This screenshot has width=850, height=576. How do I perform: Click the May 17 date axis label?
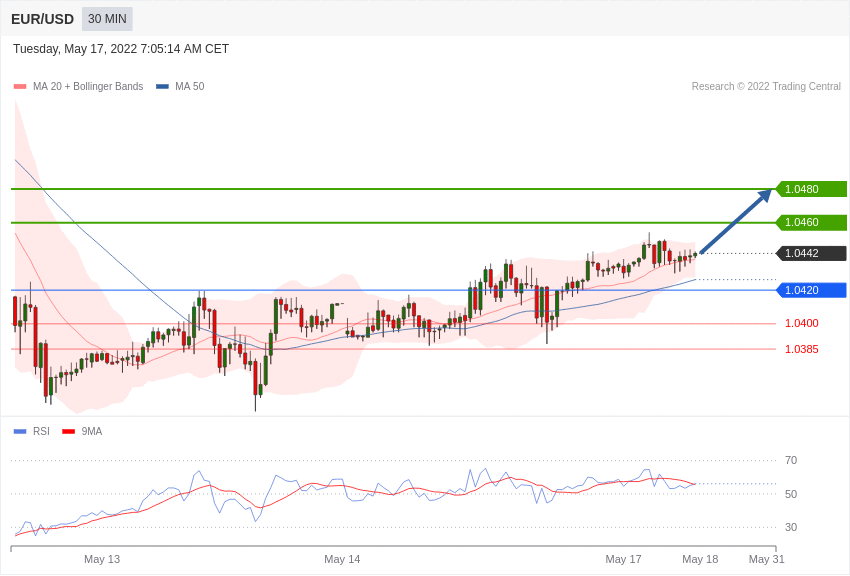tap(623, 559)
